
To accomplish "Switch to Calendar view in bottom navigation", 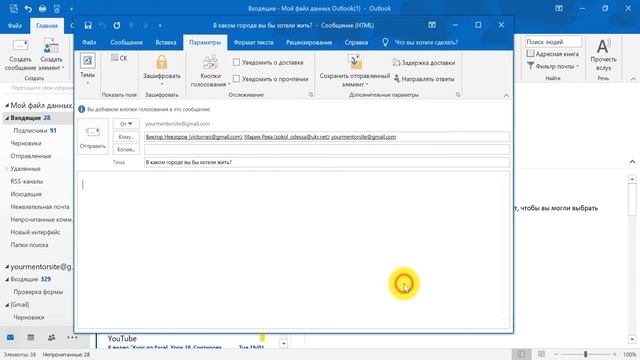I will pyautogui.click(x=31, y=337).
